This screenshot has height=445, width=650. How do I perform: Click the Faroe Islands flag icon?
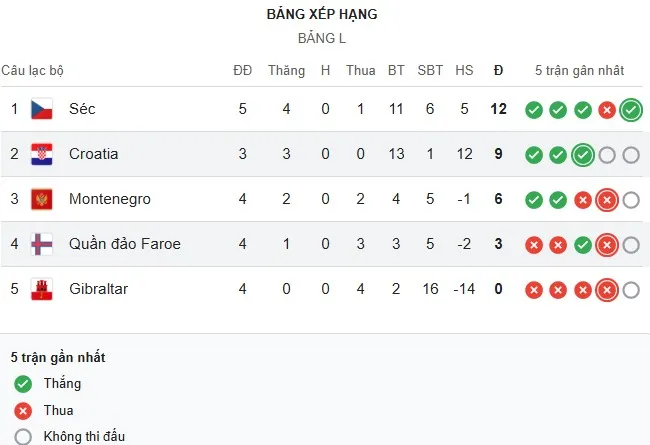(x=41, y=244)
